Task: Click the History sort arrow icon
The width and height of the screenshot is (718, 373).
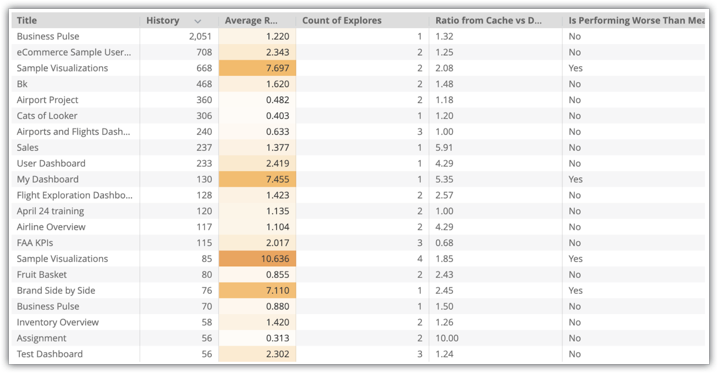Action: 198,21
